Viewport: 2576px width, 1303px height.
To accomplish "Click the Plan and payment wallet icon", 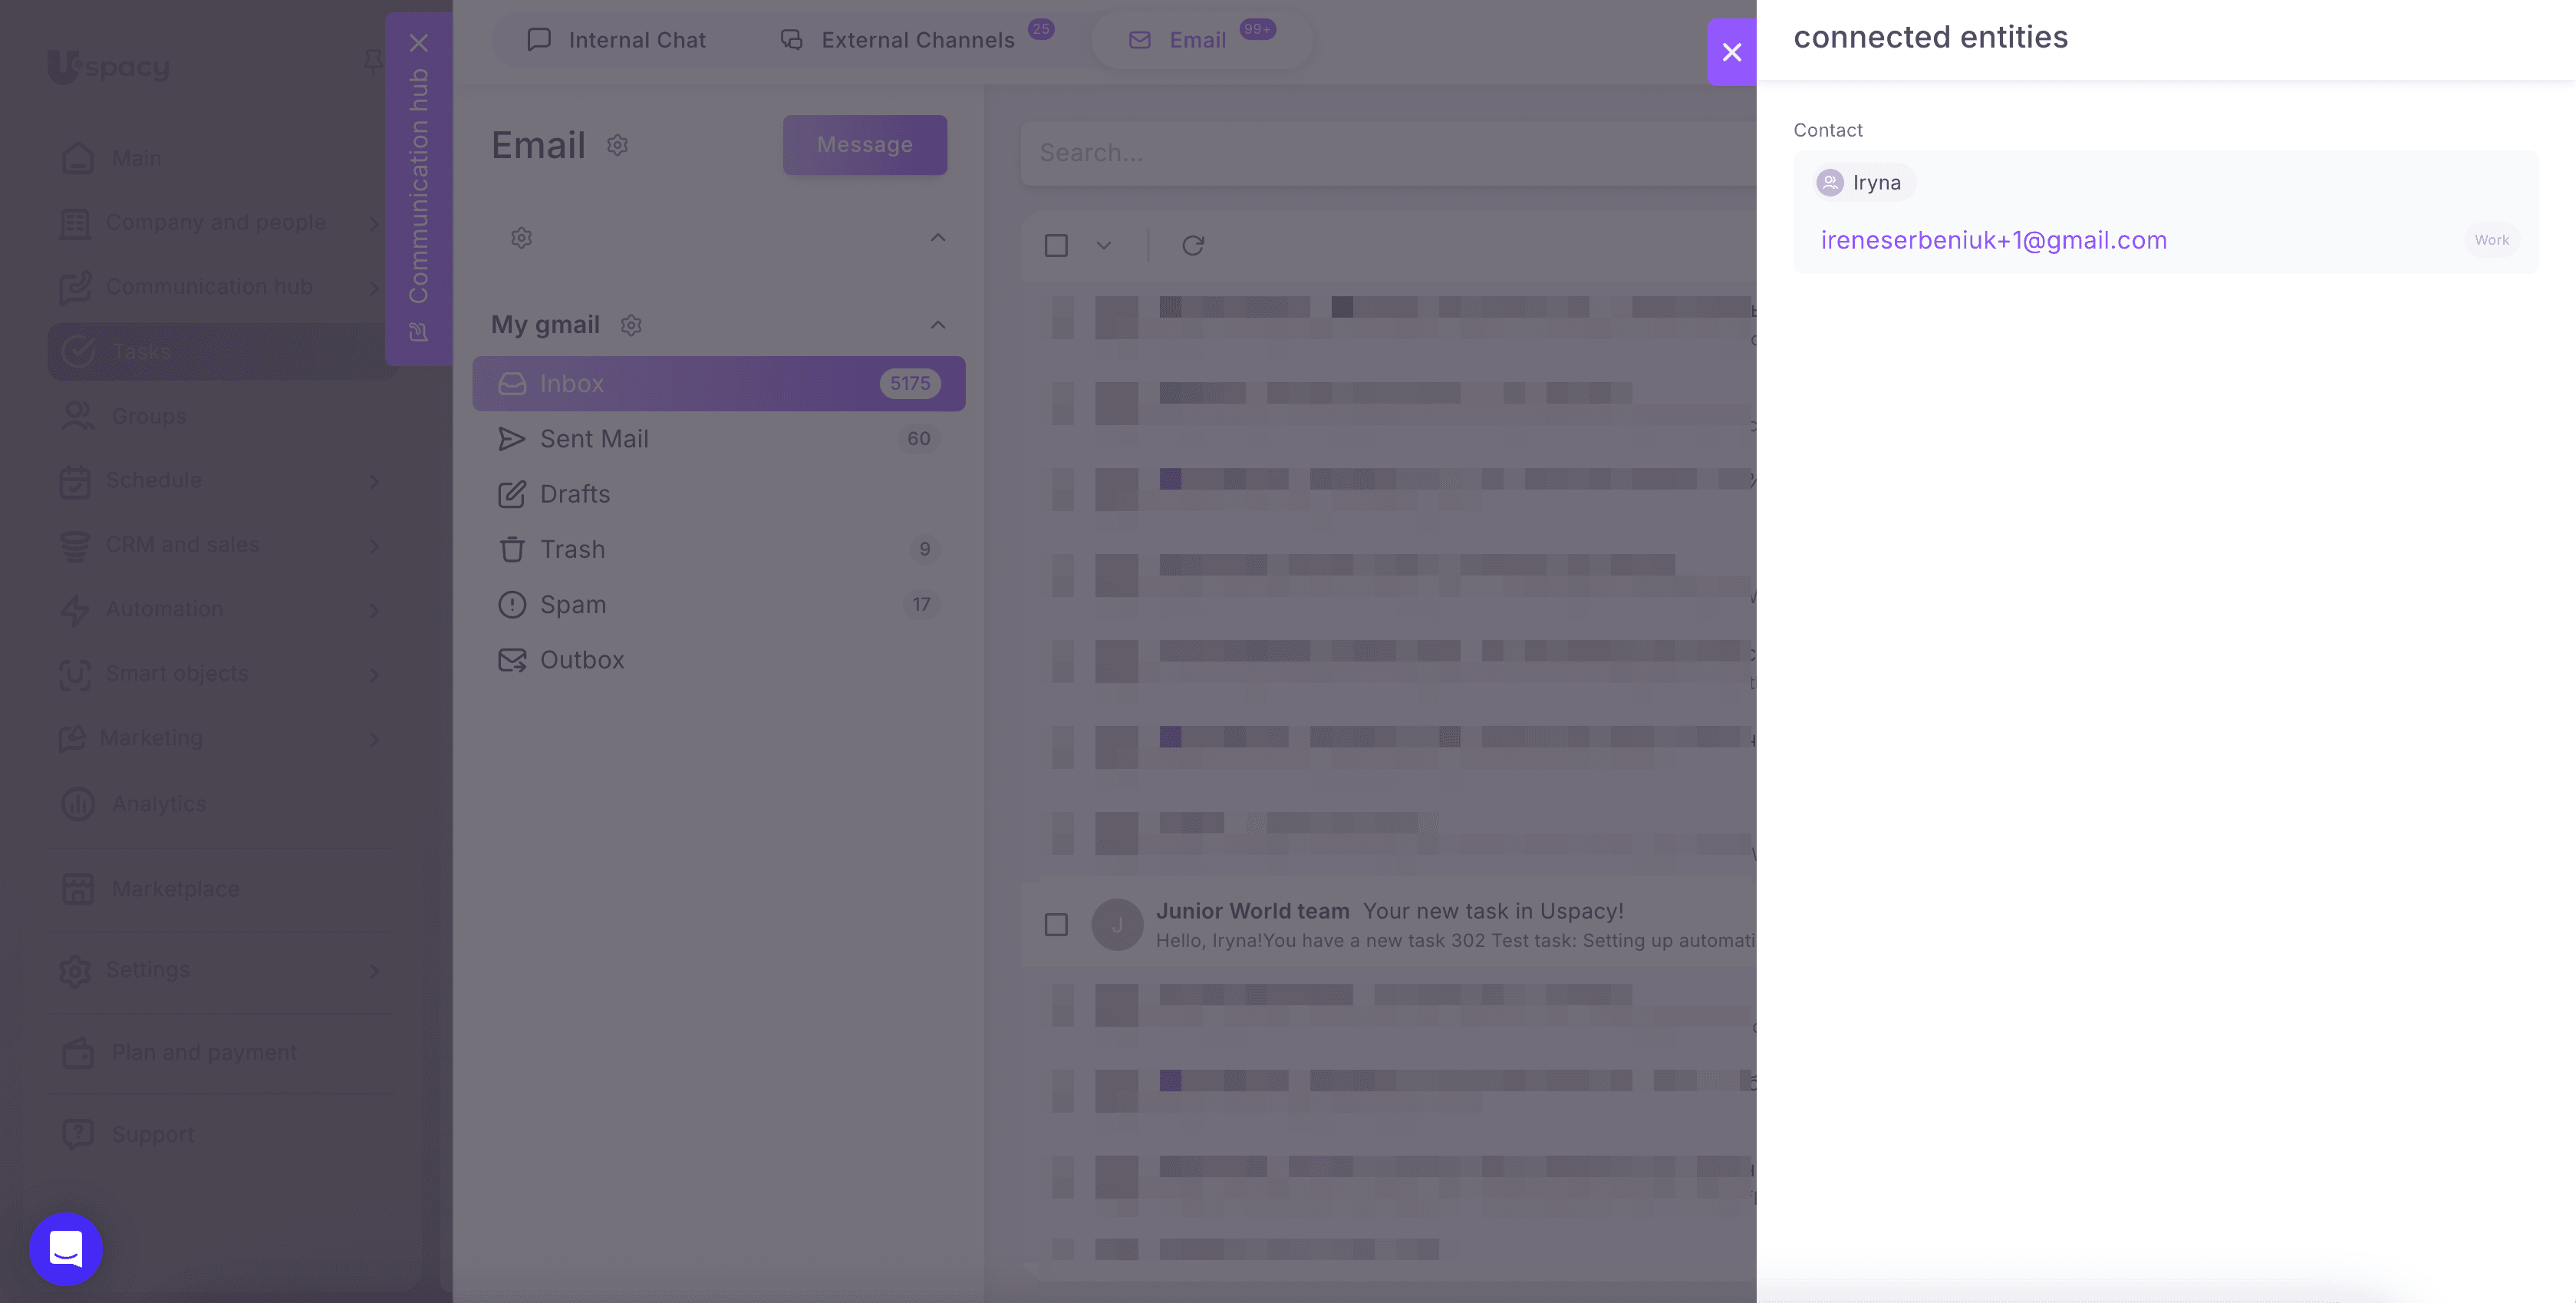I will pyautogui.click(x=78, y=1053).
